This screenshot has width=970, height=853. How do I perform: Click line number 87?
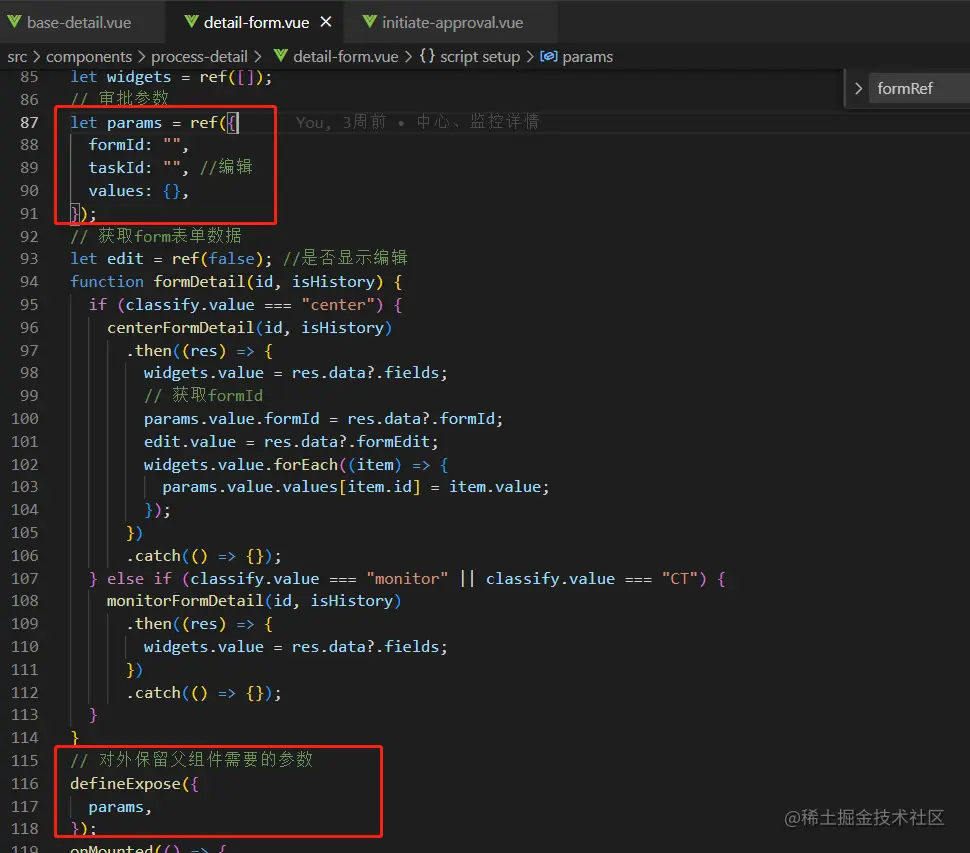pyautogui.click(x=29, y=122)
